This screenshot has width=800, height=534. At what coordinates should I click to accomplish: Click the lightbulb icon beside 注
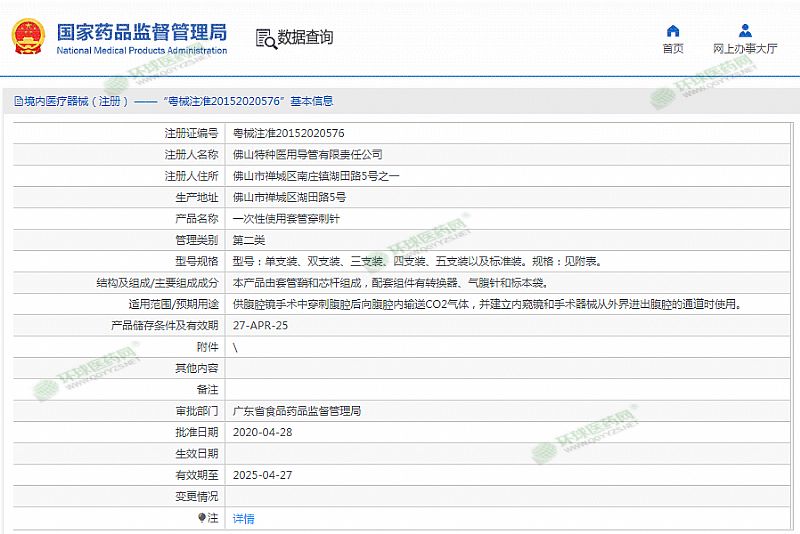(201, 518)
